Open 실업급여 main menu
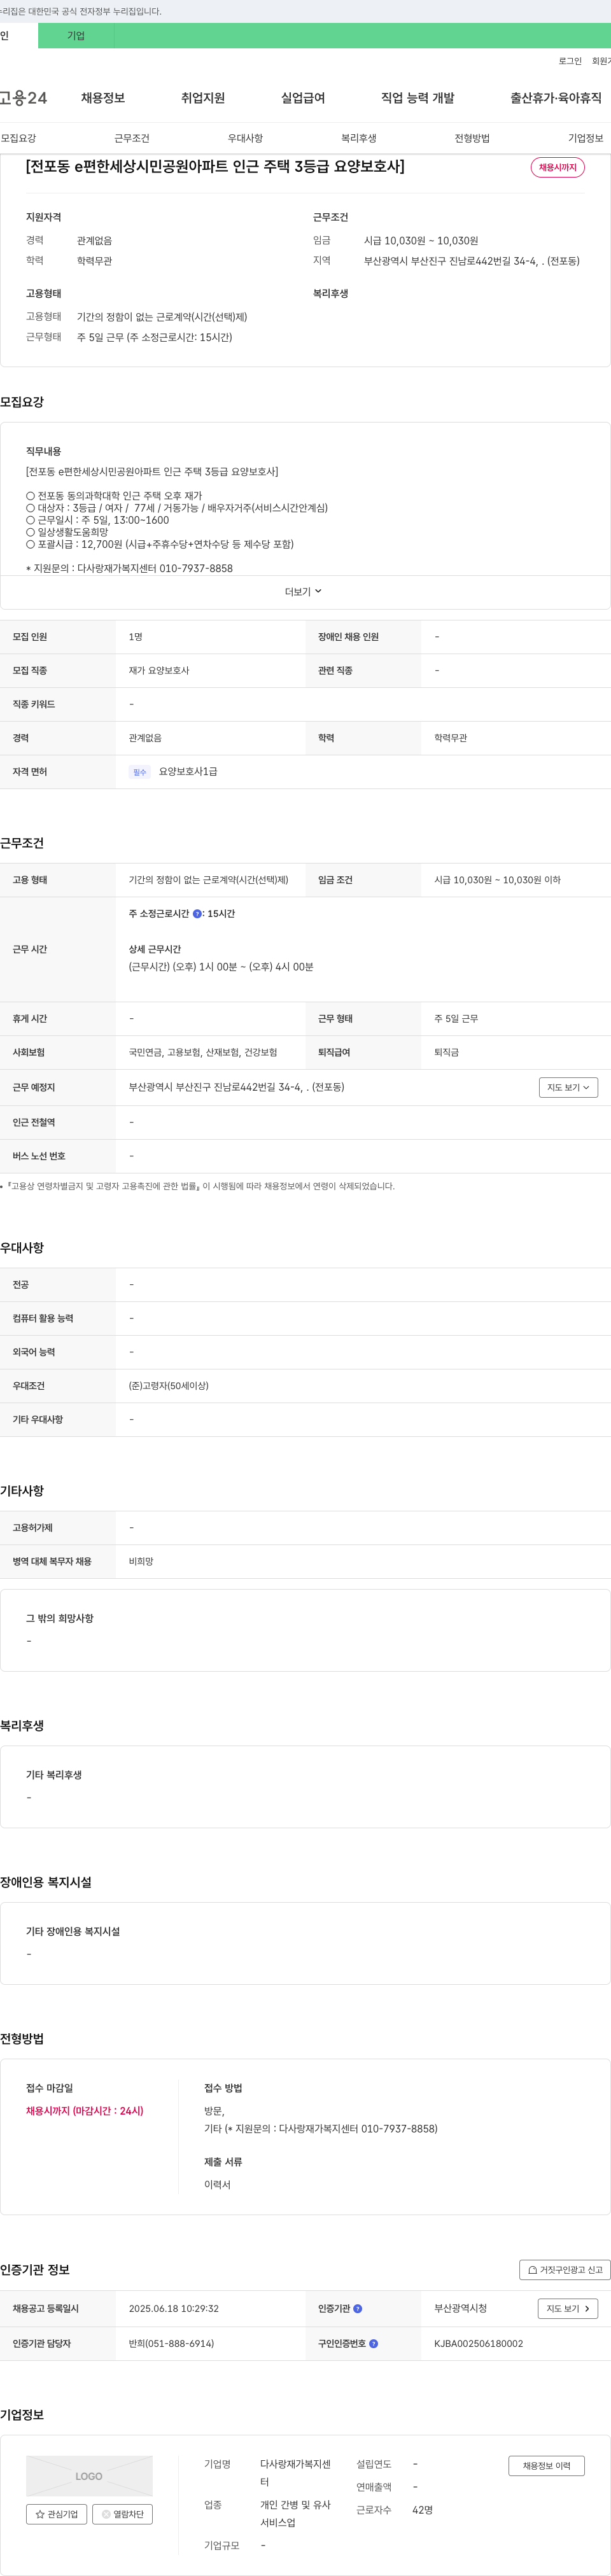 click(303, 98)
